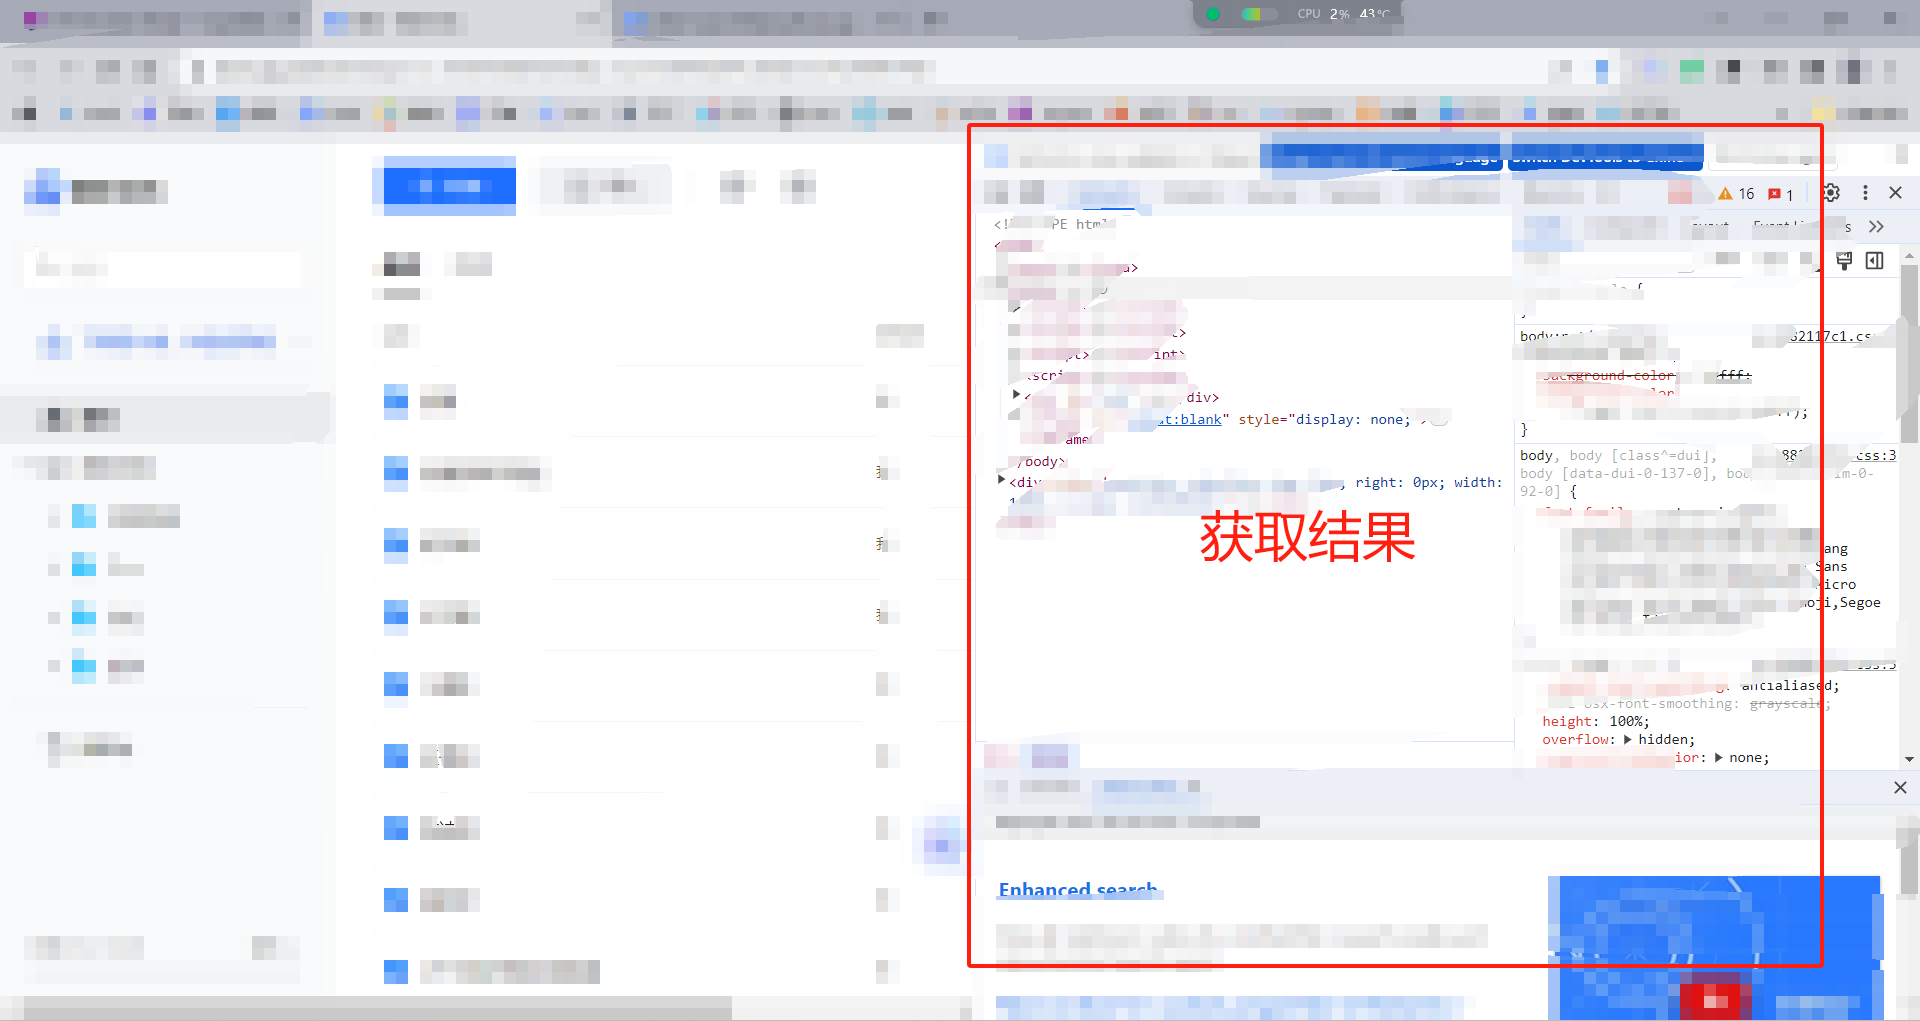Click the height: 100% declaration
The height and width of the screenshot is (1021, 1920).
point(1596,722)
